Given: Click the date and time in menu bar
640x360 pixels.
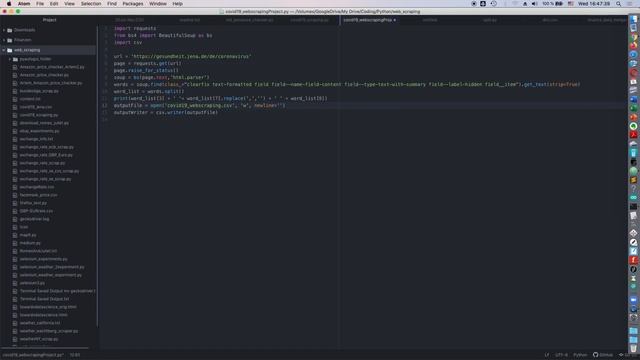Looking at the screenshot, I should [594, 4].
